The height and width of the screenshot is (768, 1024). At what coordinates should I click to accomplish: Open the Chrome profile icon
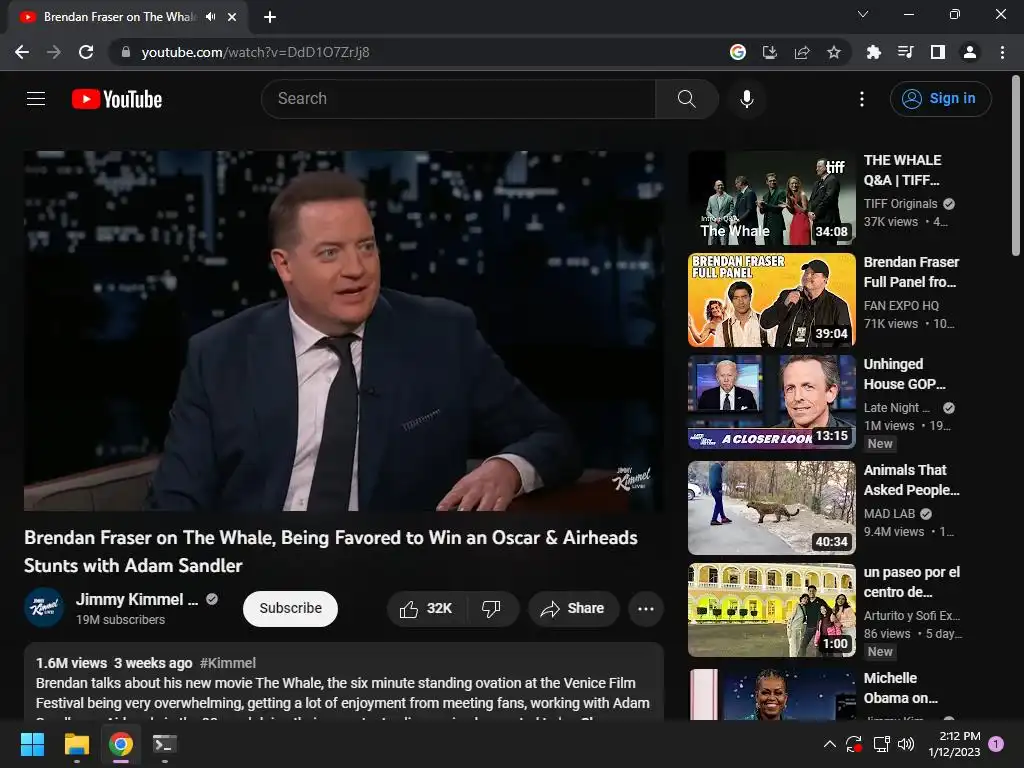[970, 52]
